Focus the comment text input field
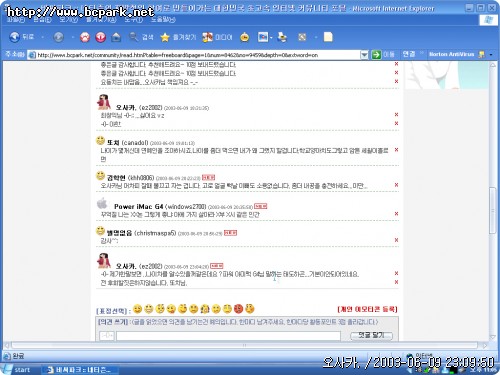Image resolution: width=500 pixels, height=375 pixels. click(228, 336)
